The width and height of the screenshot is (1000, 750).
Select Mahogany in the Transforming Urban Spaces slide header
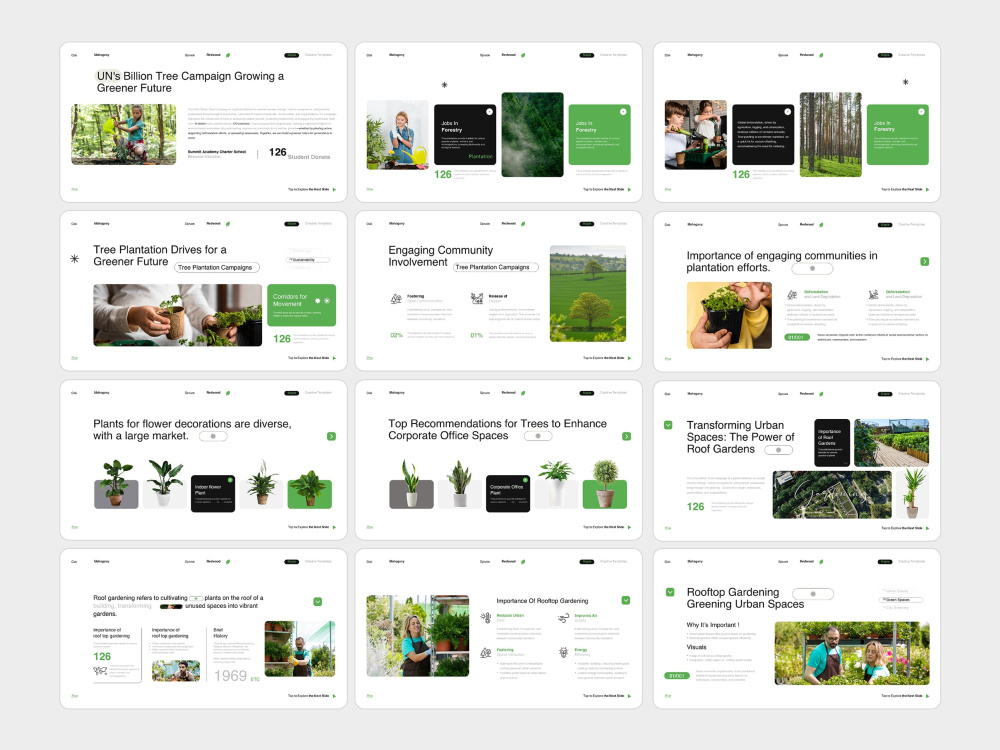695,393
